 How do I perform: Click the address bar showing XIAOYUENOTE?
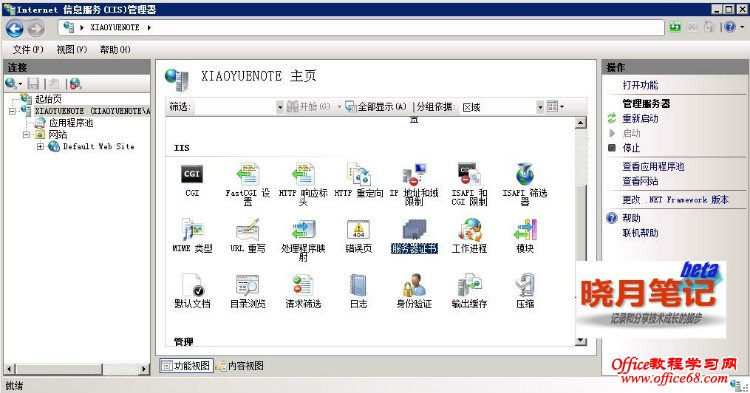361,27
